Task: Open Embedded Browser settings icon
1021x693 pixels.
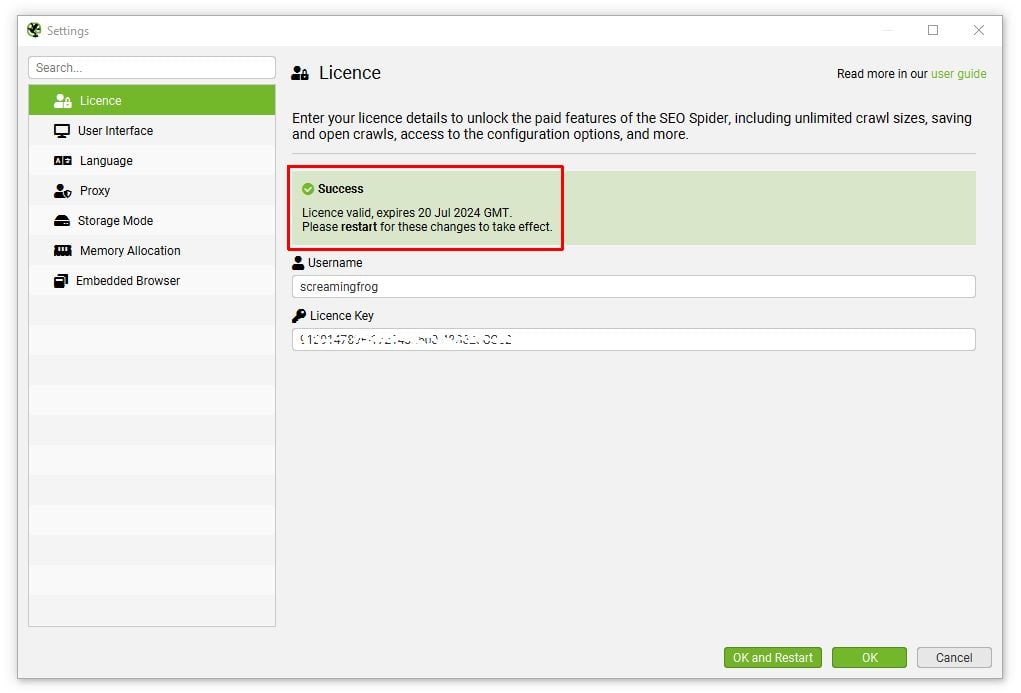Action: (61, 281)
